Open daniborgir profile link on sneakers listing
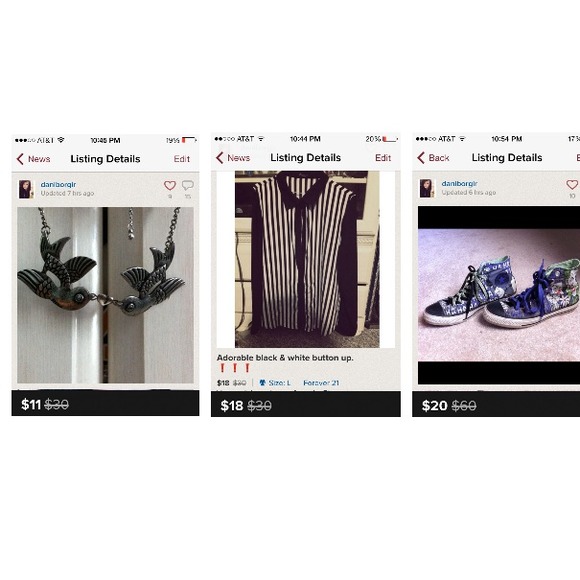The image size is (580, 580). [459, 183]
